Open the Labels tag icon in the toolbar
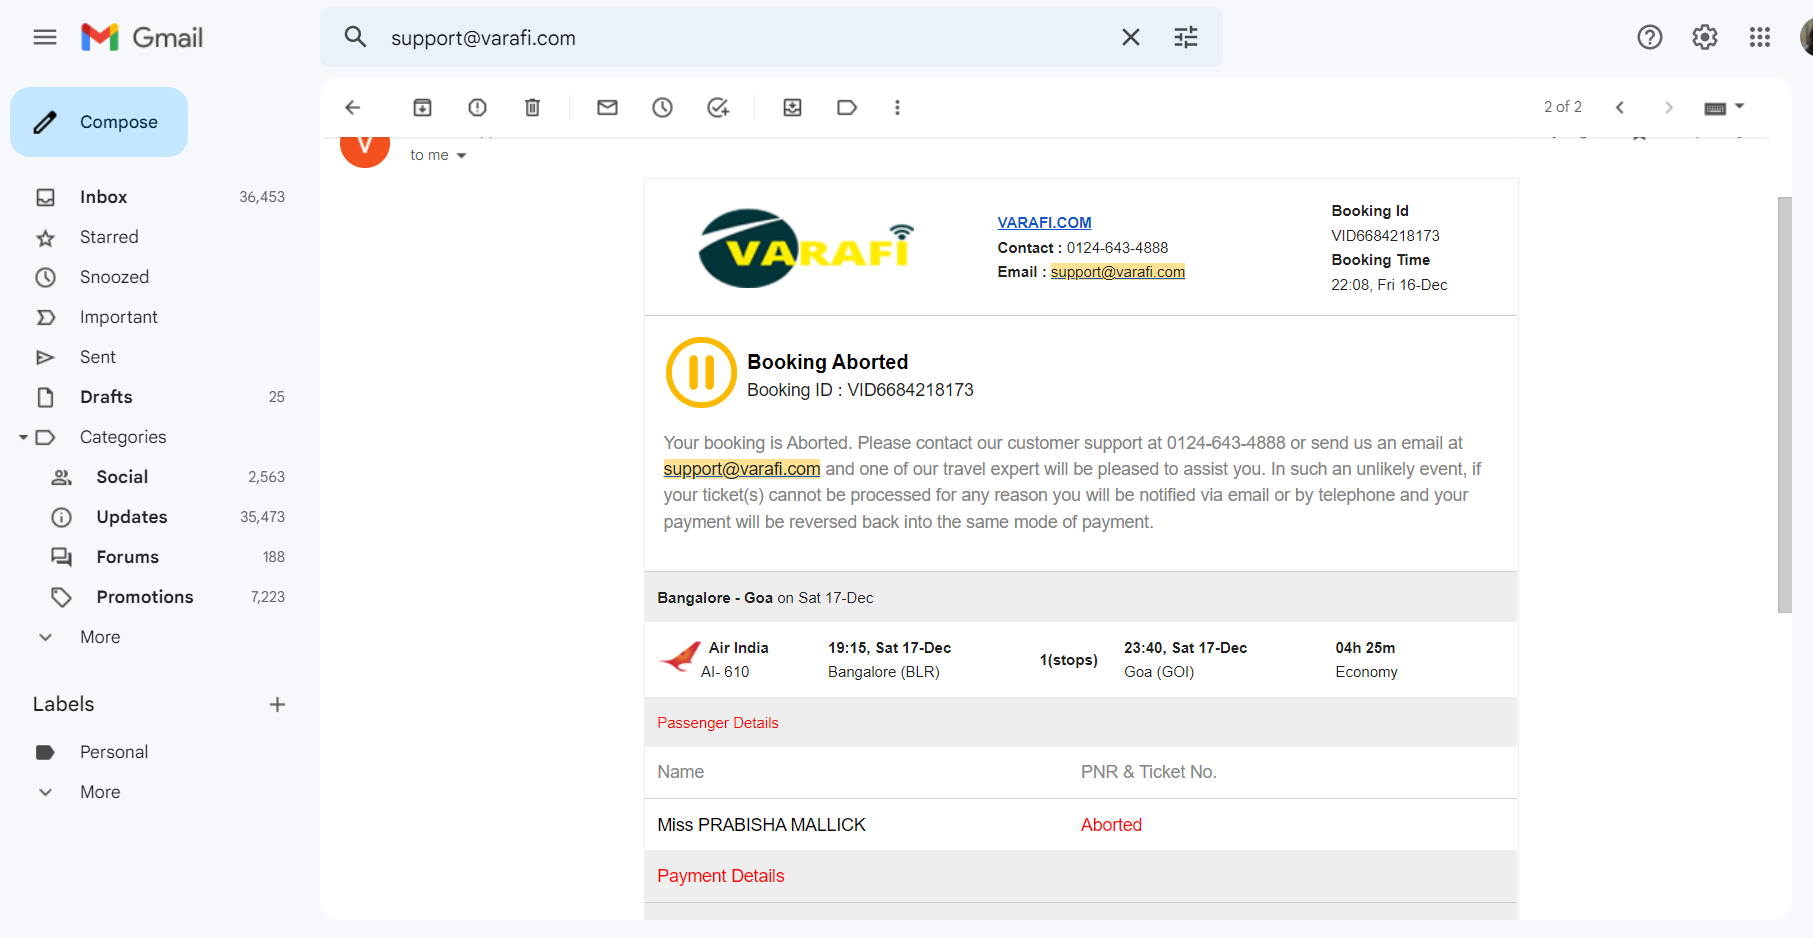The image size is (1813, 938). point(847,107)
